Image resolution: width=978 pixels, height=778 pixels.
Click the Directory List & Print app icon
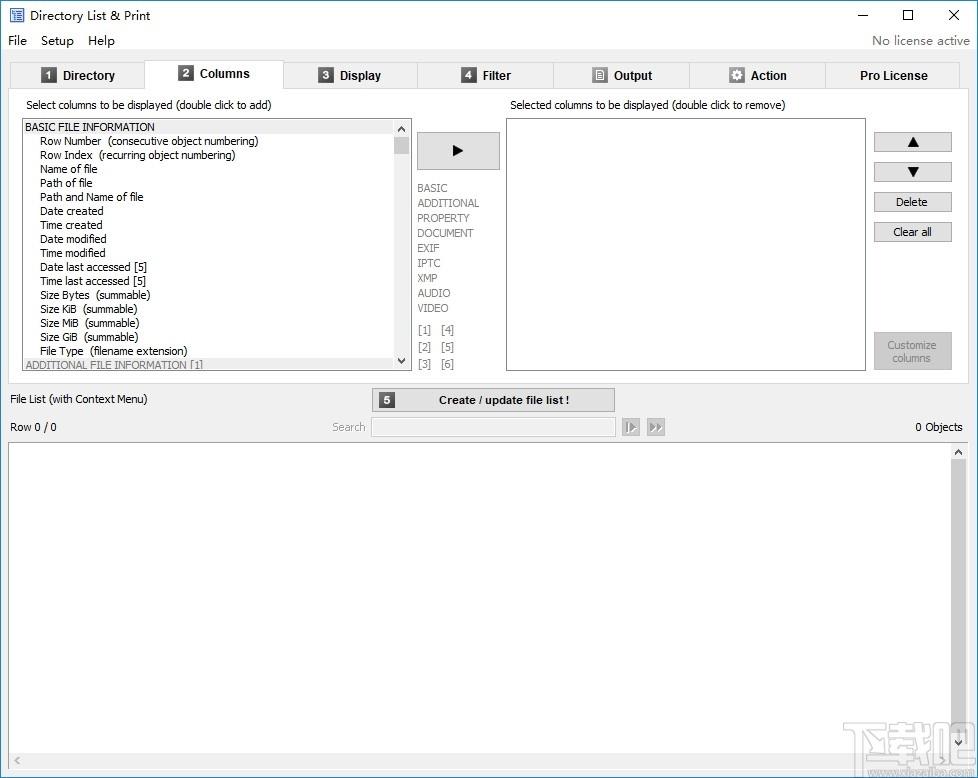click(x=17, y=15)
